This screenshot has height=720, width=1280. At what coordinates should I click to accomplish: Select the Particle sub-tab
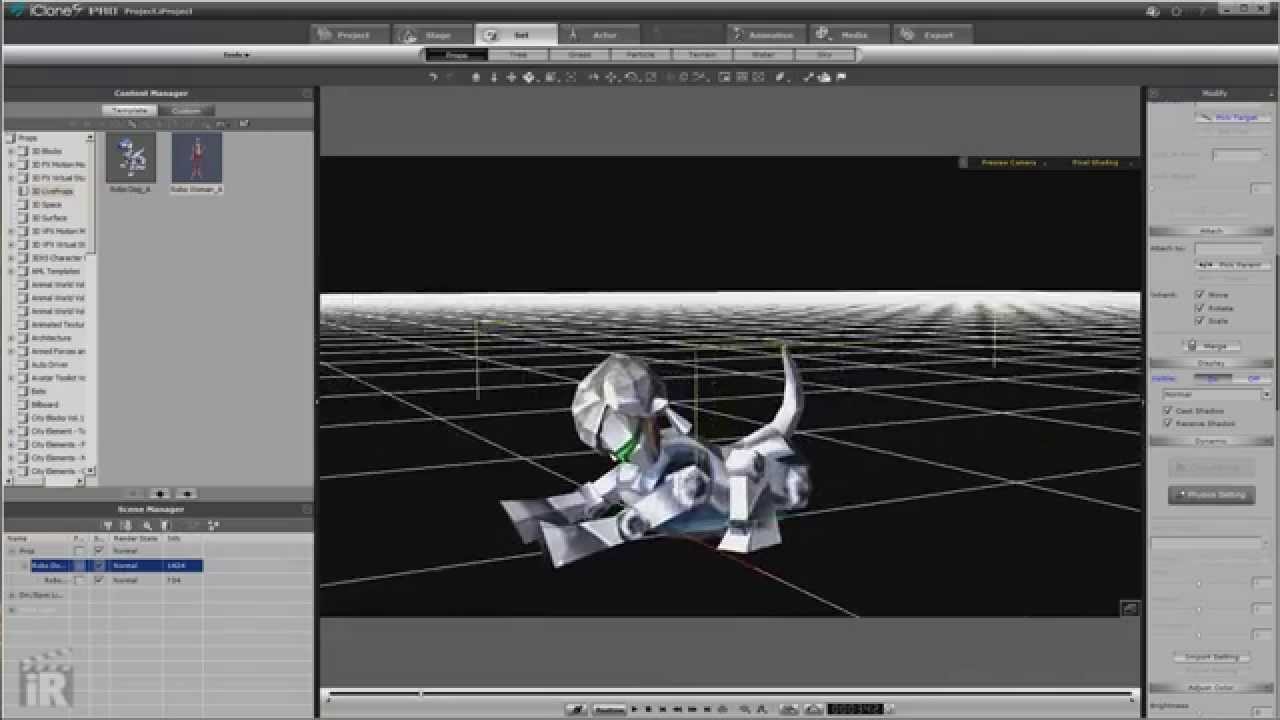(641, 55)
